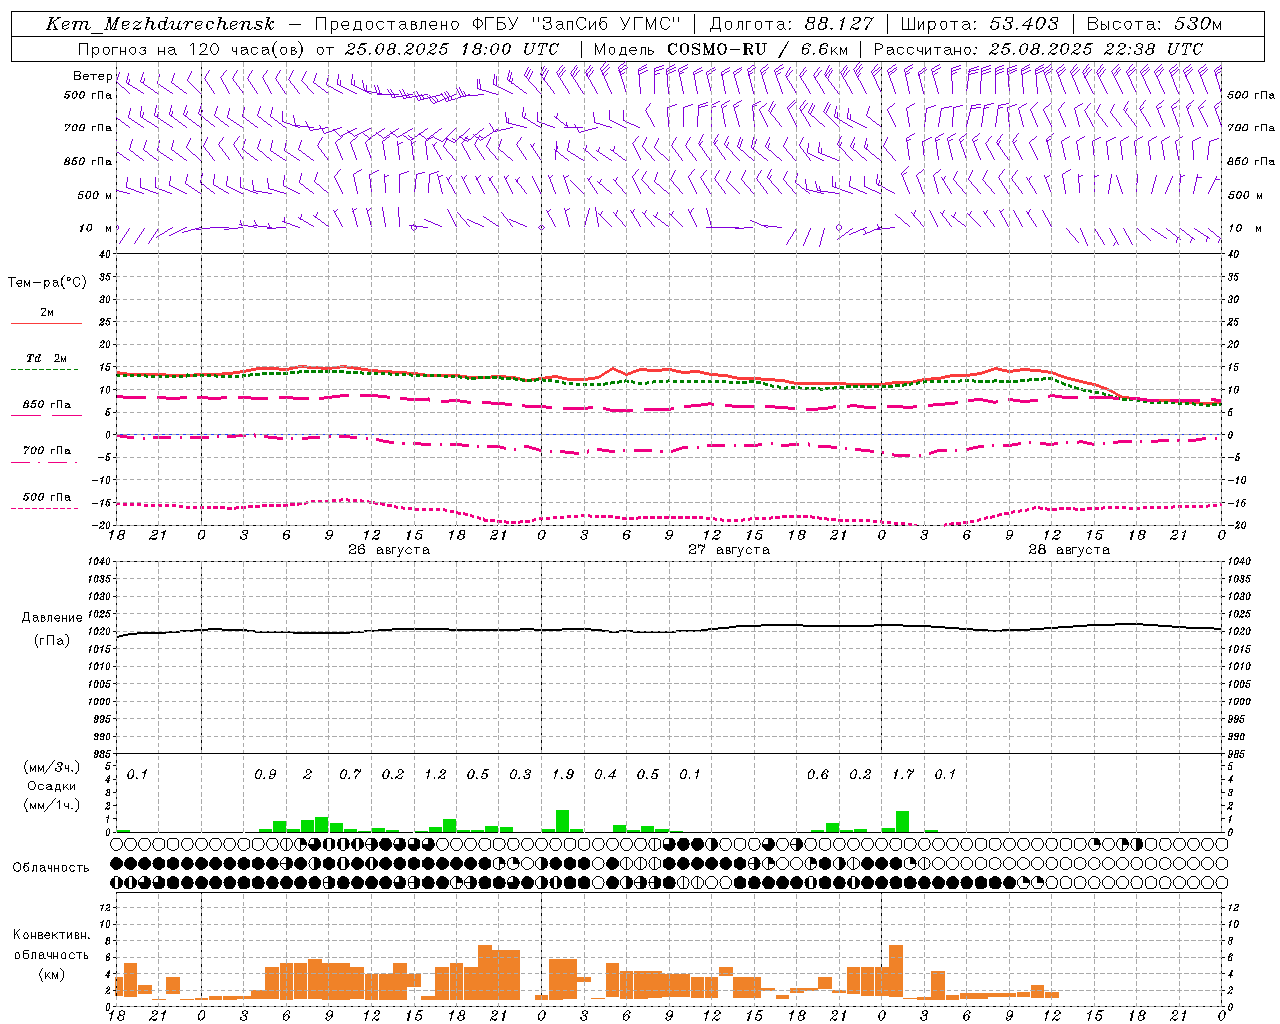Screen dimensions: 1280x1024
Task: Click the green dotted Td 2м legend line
Action: click(x=44, y=369)
